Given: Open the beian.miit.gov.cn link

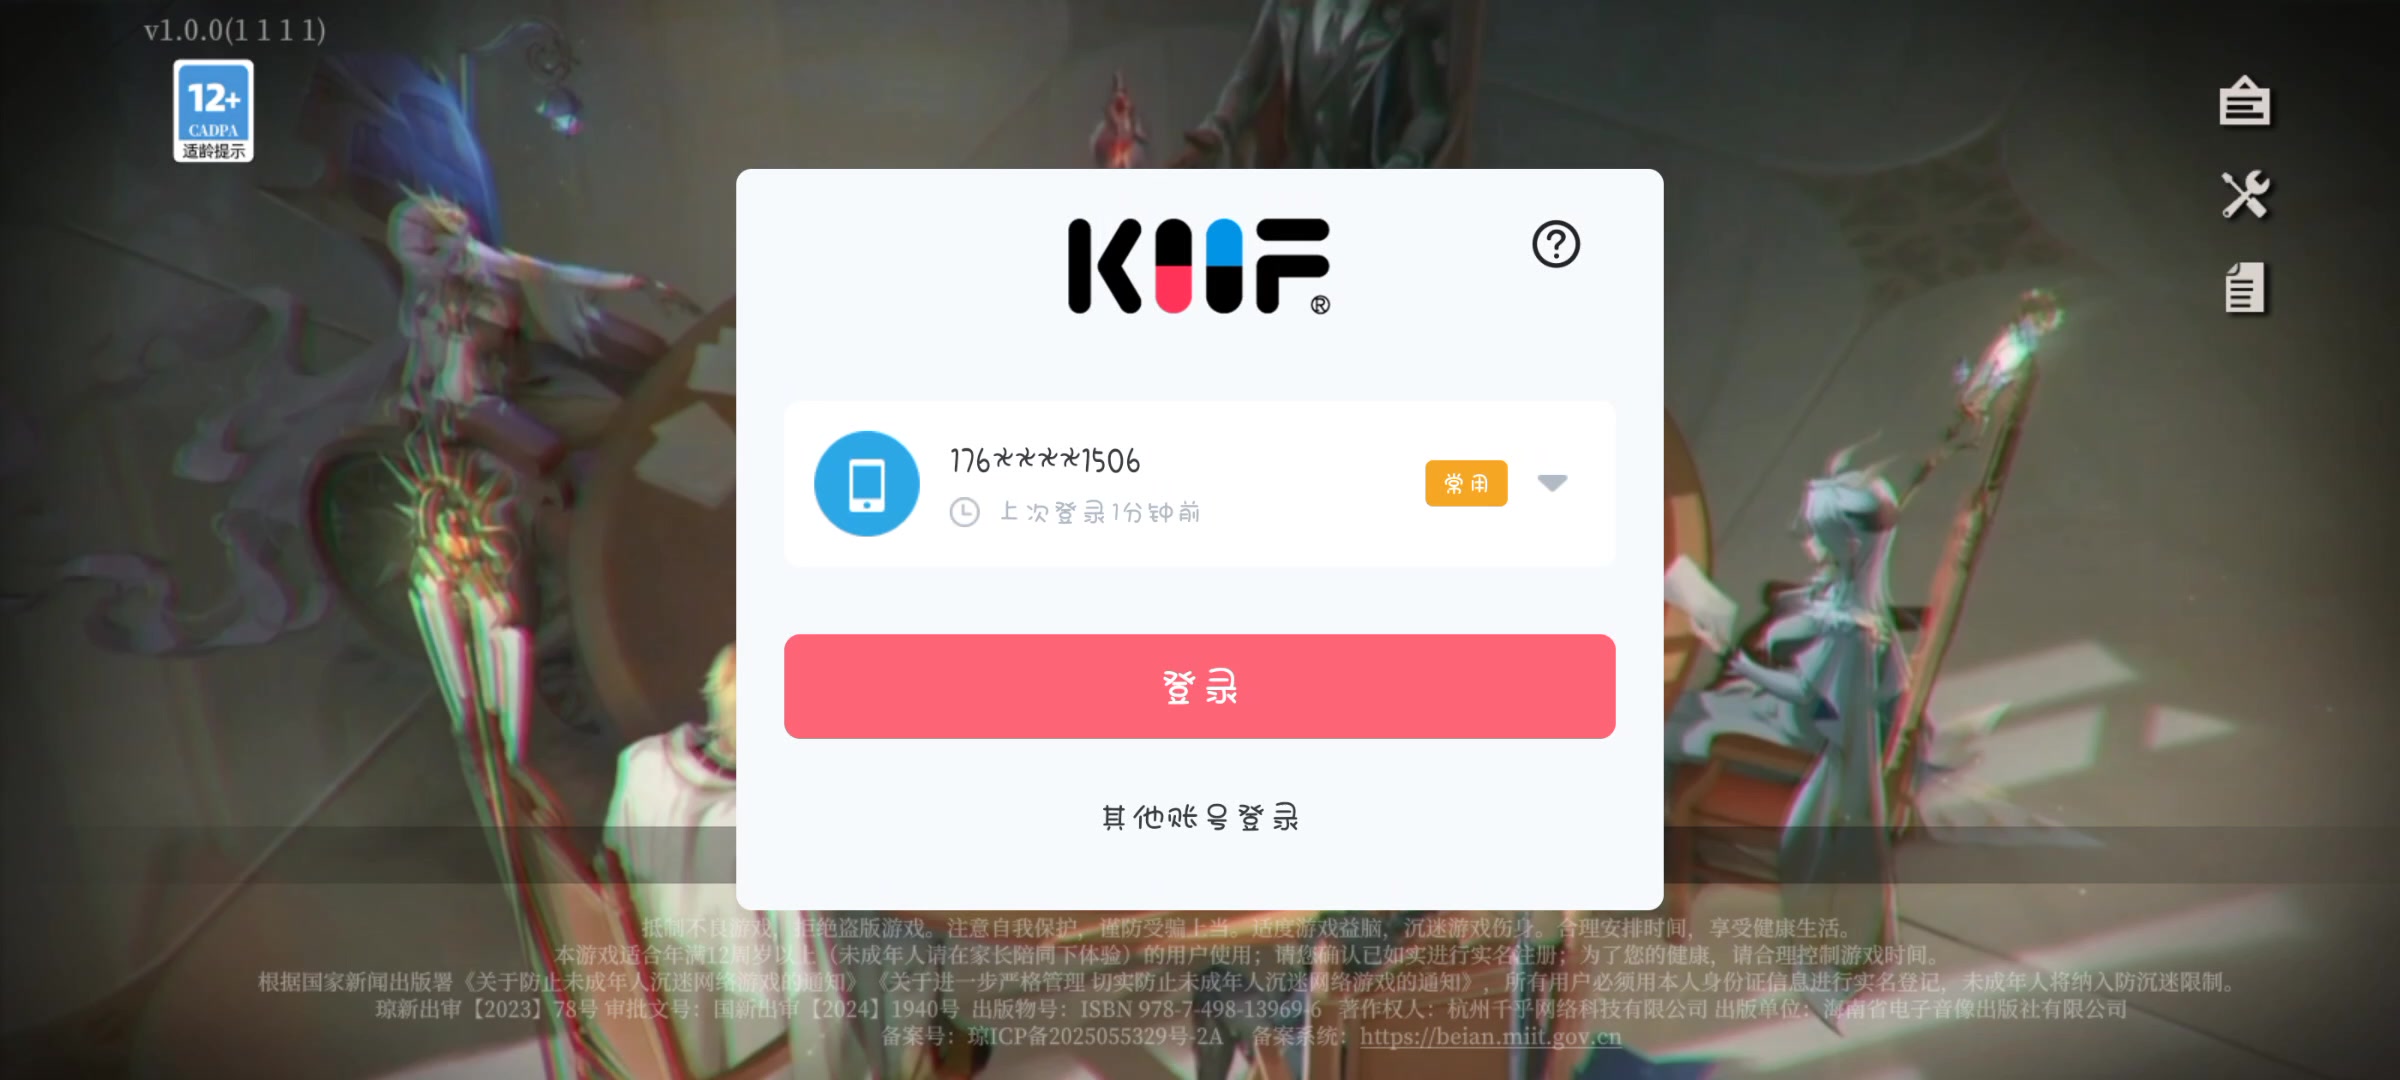Looking at the screenshot, I should pos(1490,1037).
